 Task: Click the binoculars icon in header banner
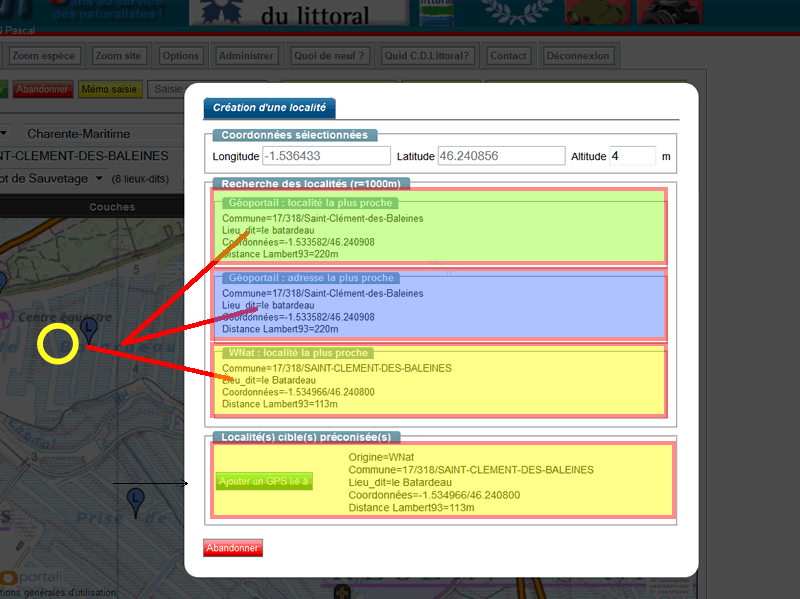tap(597, 11)
